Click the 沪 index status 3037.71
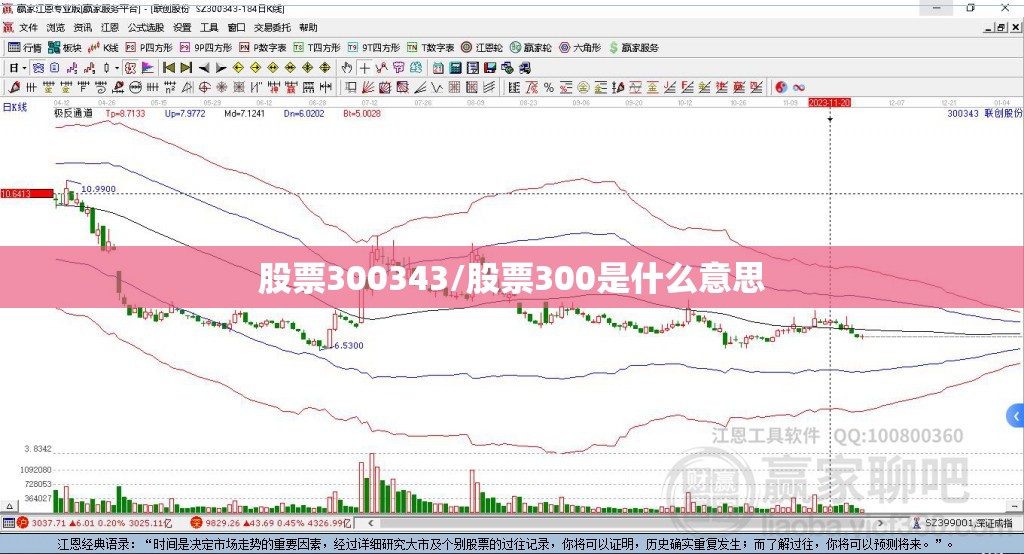The image size is (1024, 554). (x=95, y=523)
